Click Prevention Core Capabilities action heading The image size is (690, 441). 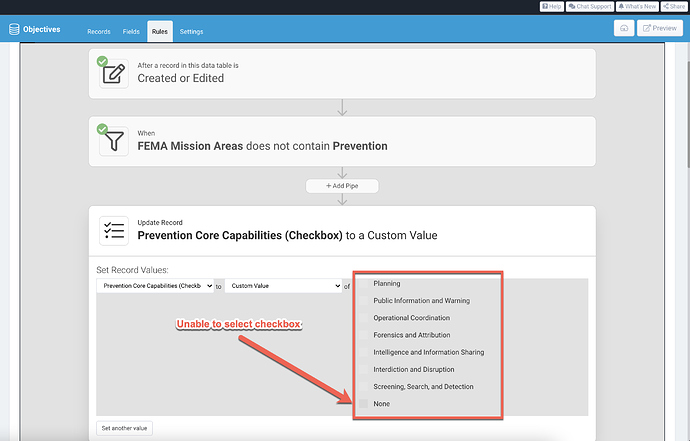(287, 235)
